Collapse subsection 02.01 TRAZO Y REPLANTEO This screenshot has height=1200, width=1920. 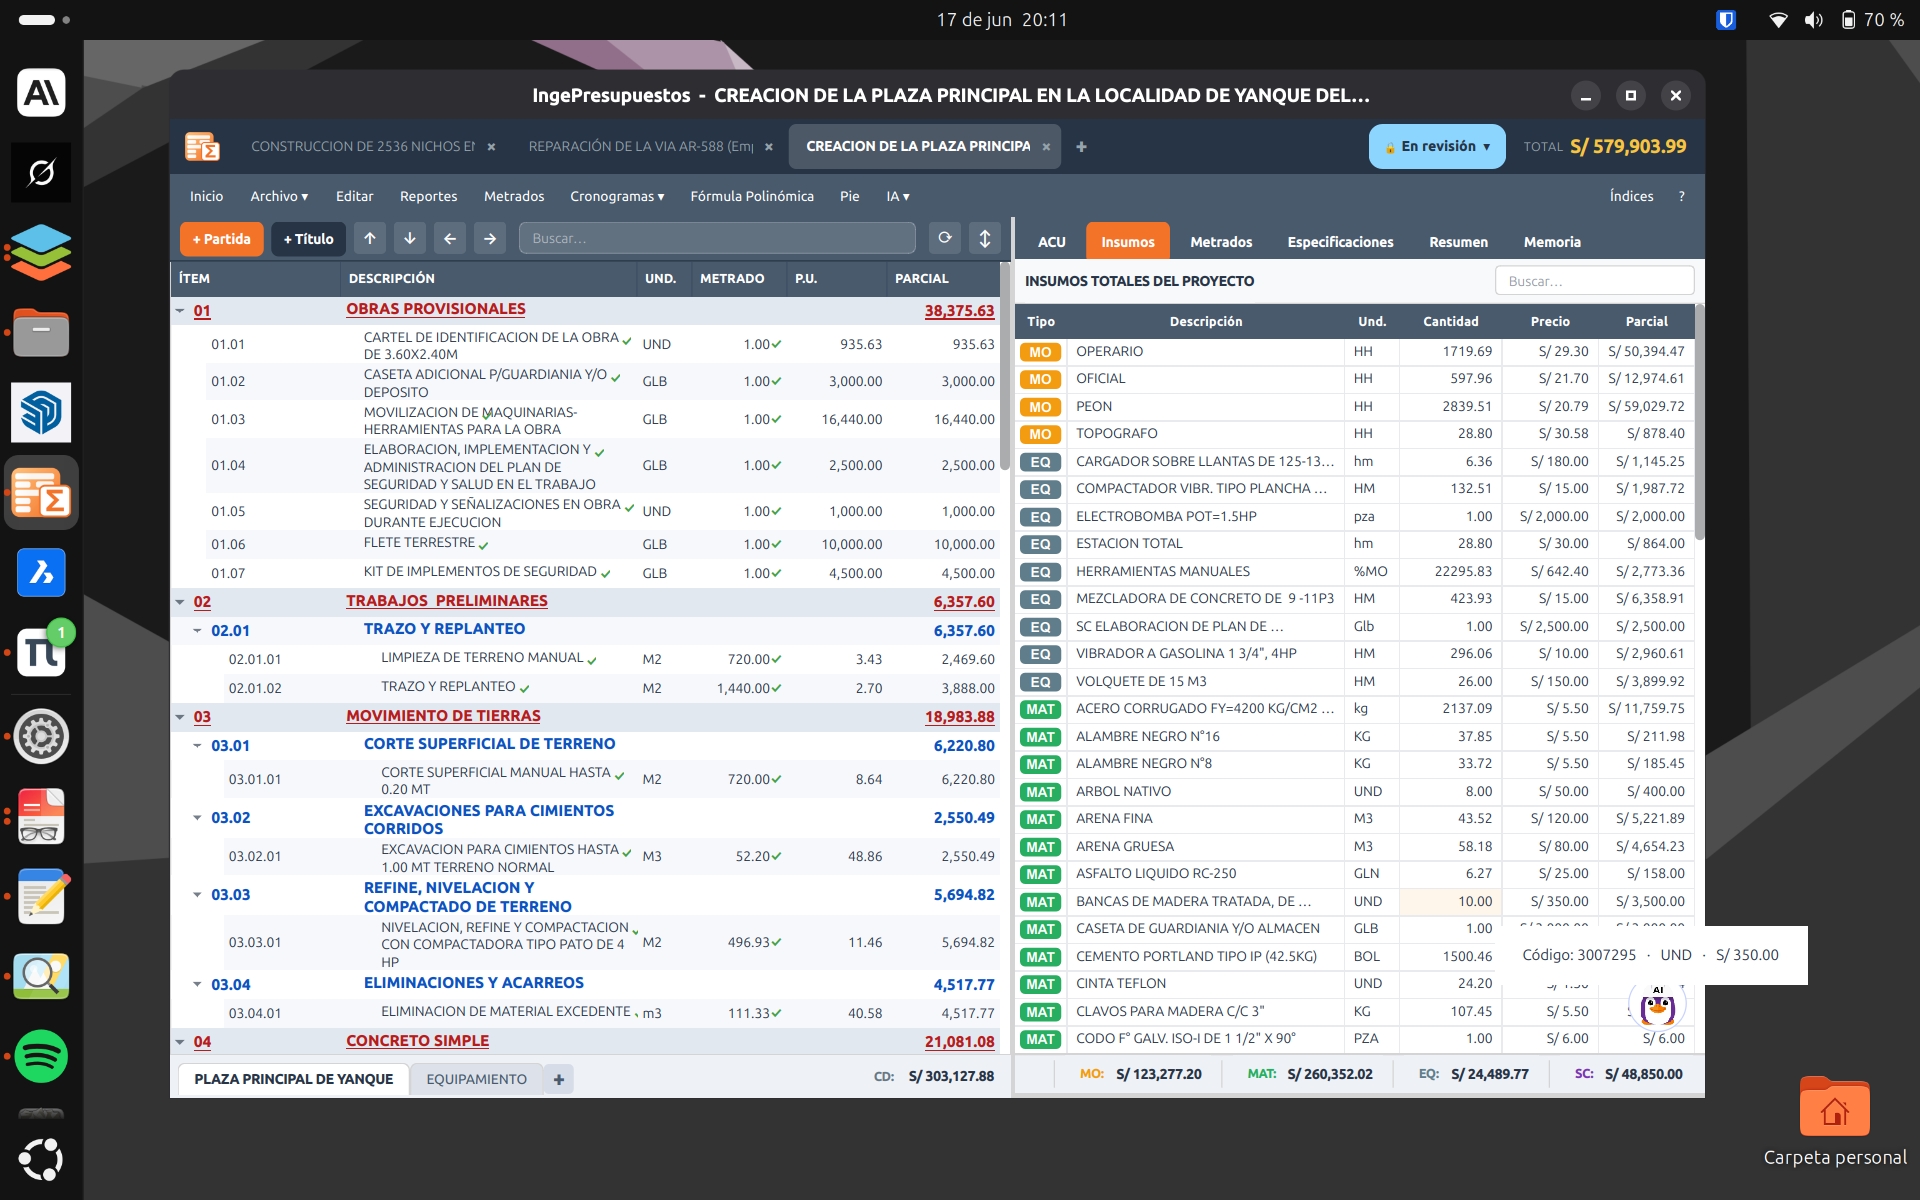(197, 631)
